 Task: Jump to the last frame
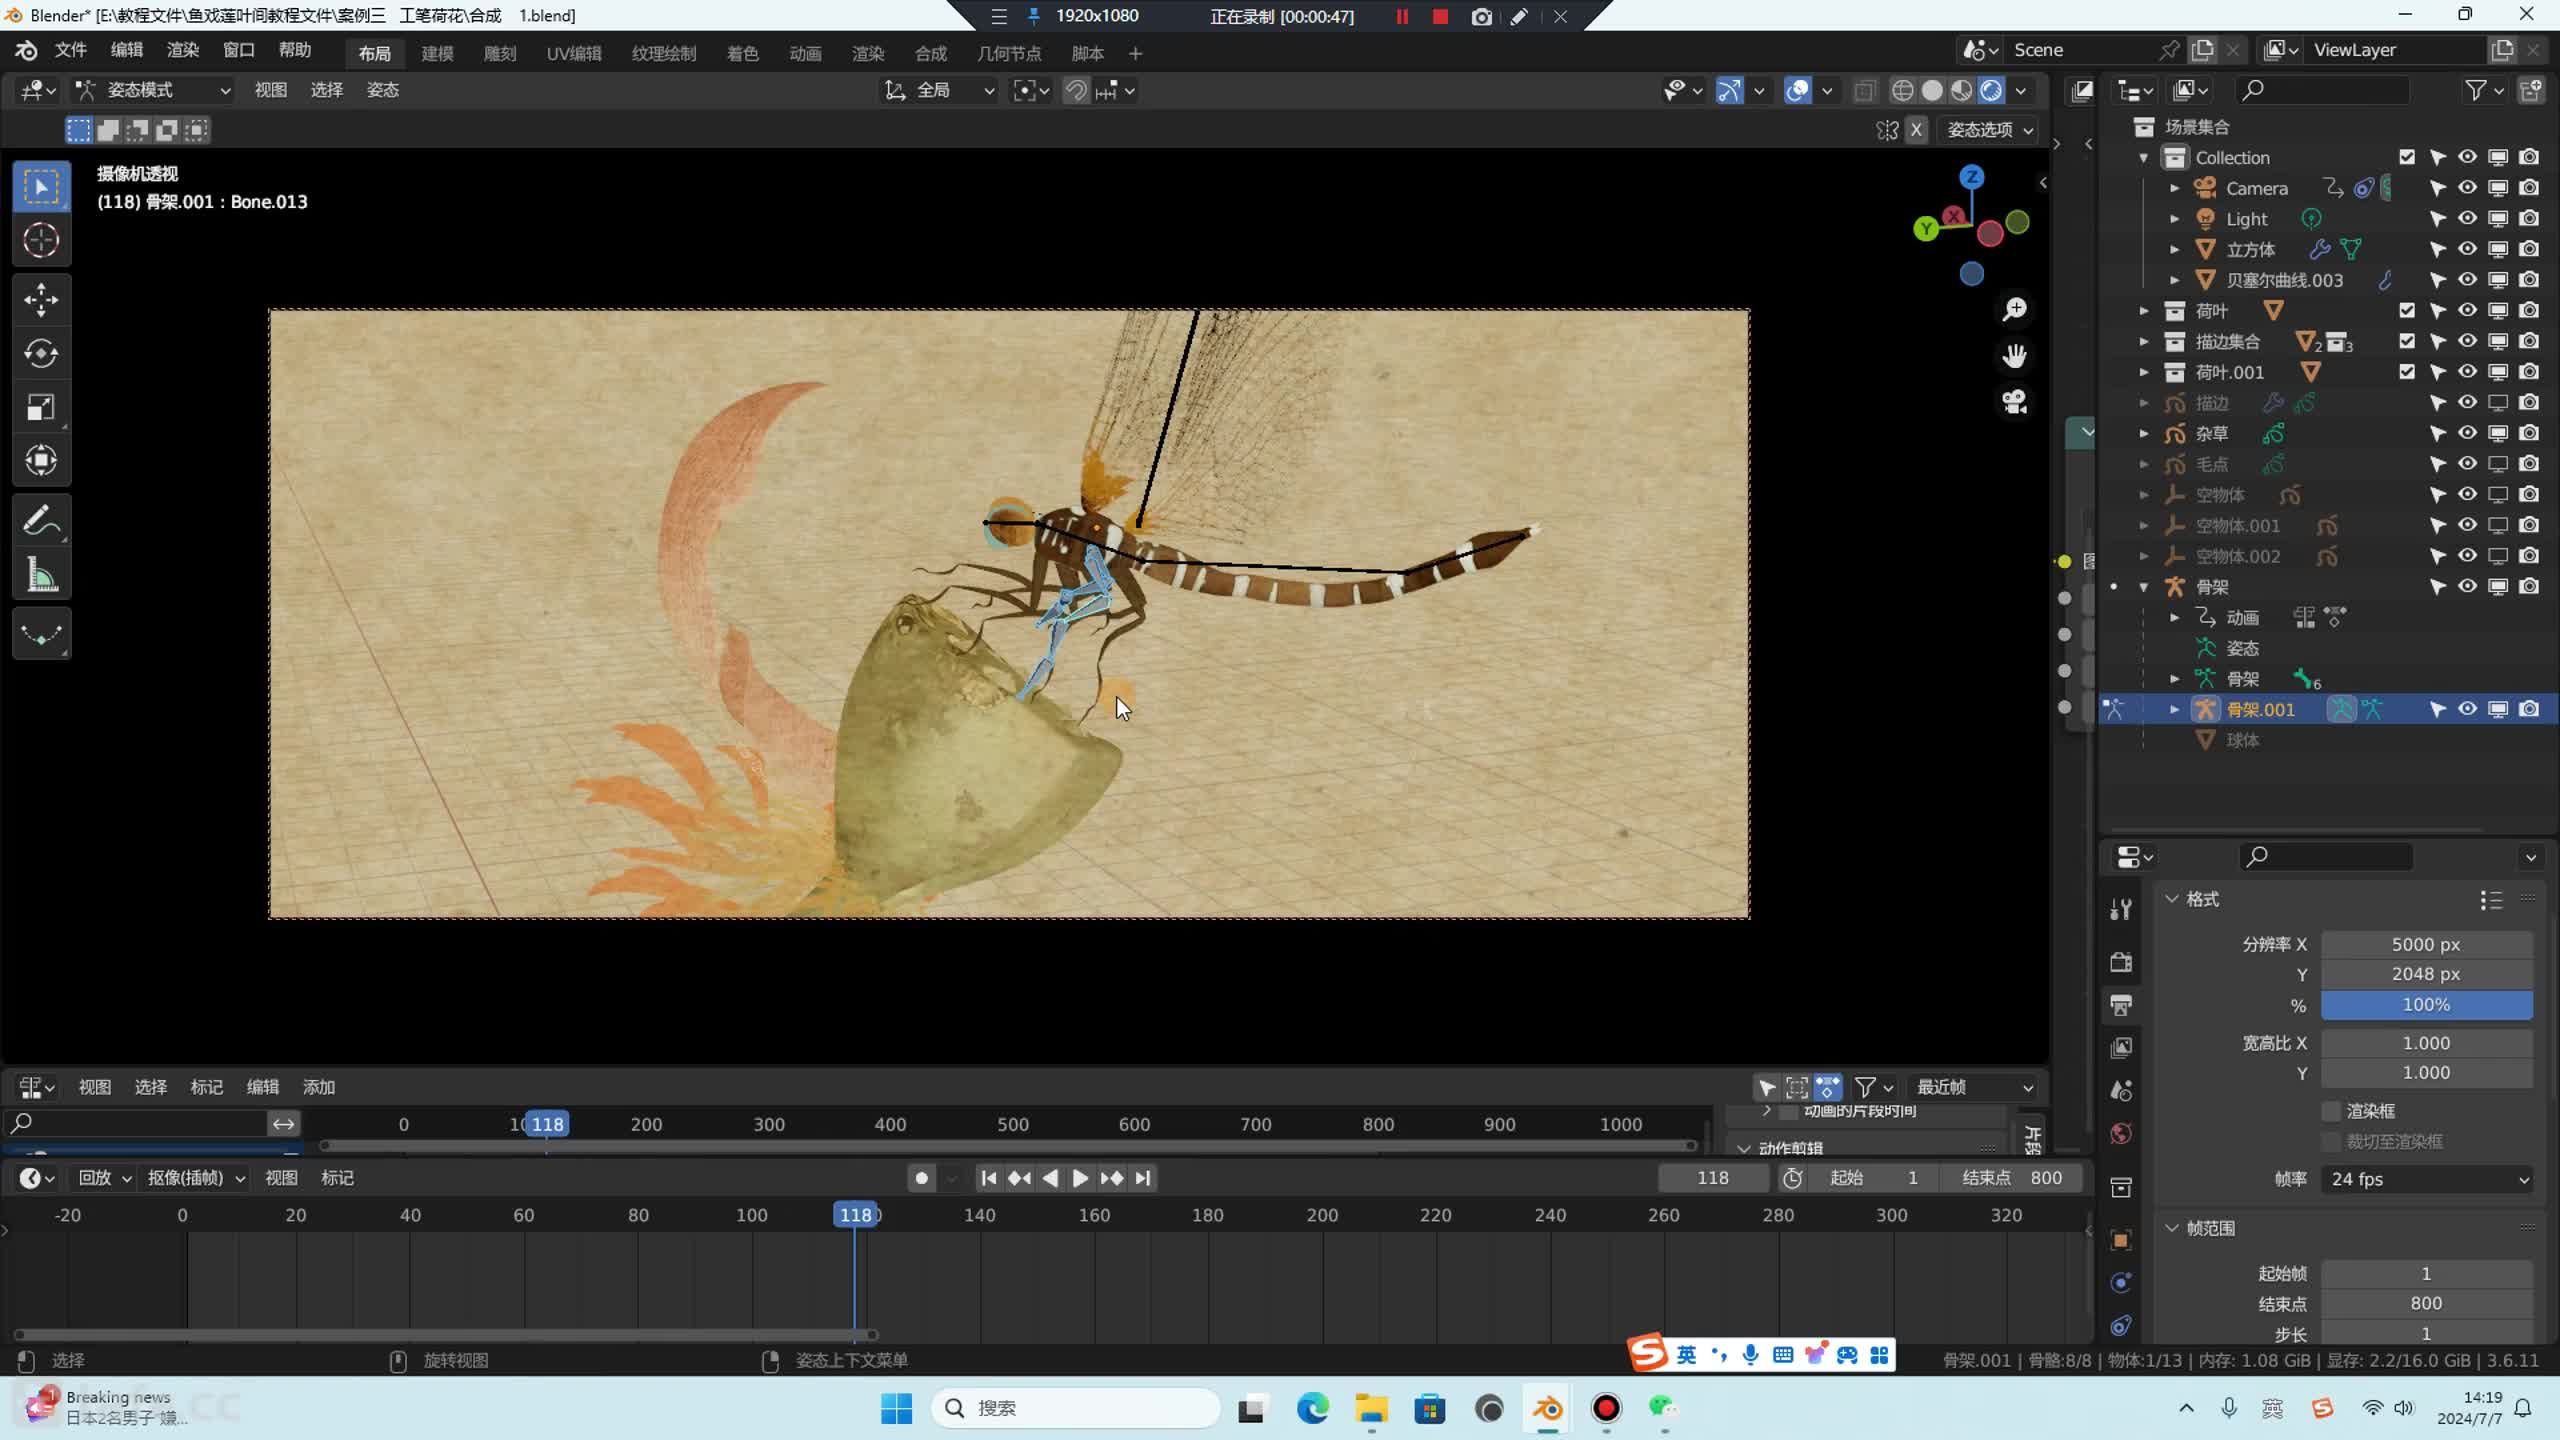click(x=1142, y=1178)
